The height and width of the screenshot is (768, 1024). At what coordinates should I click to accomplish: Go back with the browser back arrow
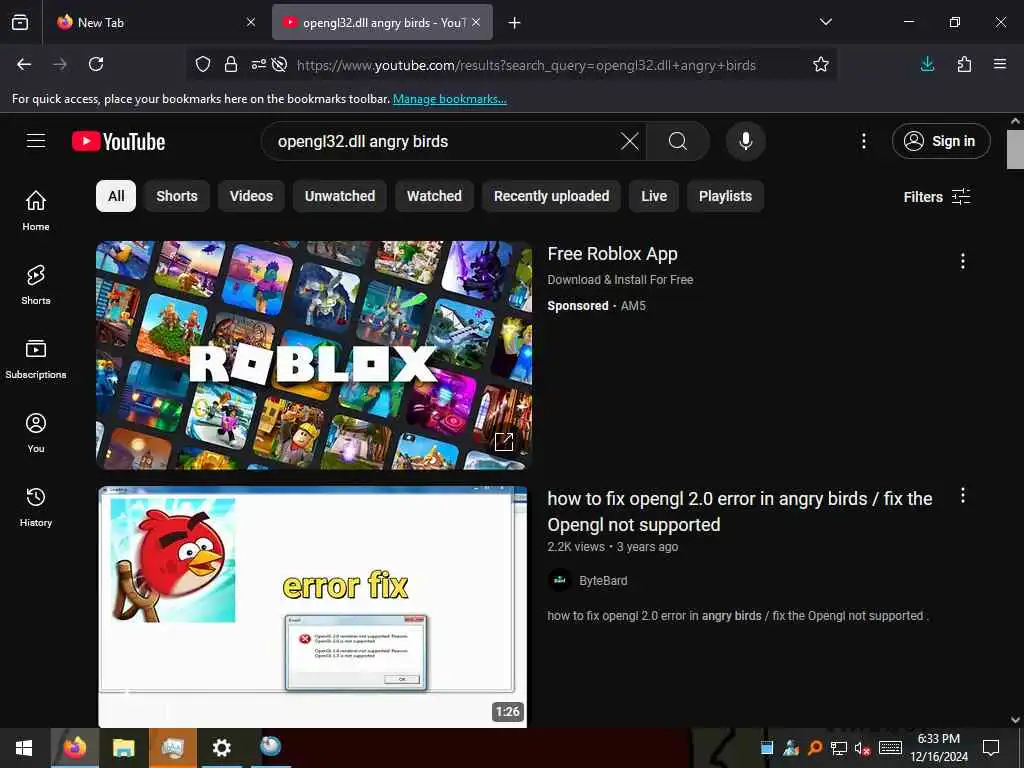point(24,64)
